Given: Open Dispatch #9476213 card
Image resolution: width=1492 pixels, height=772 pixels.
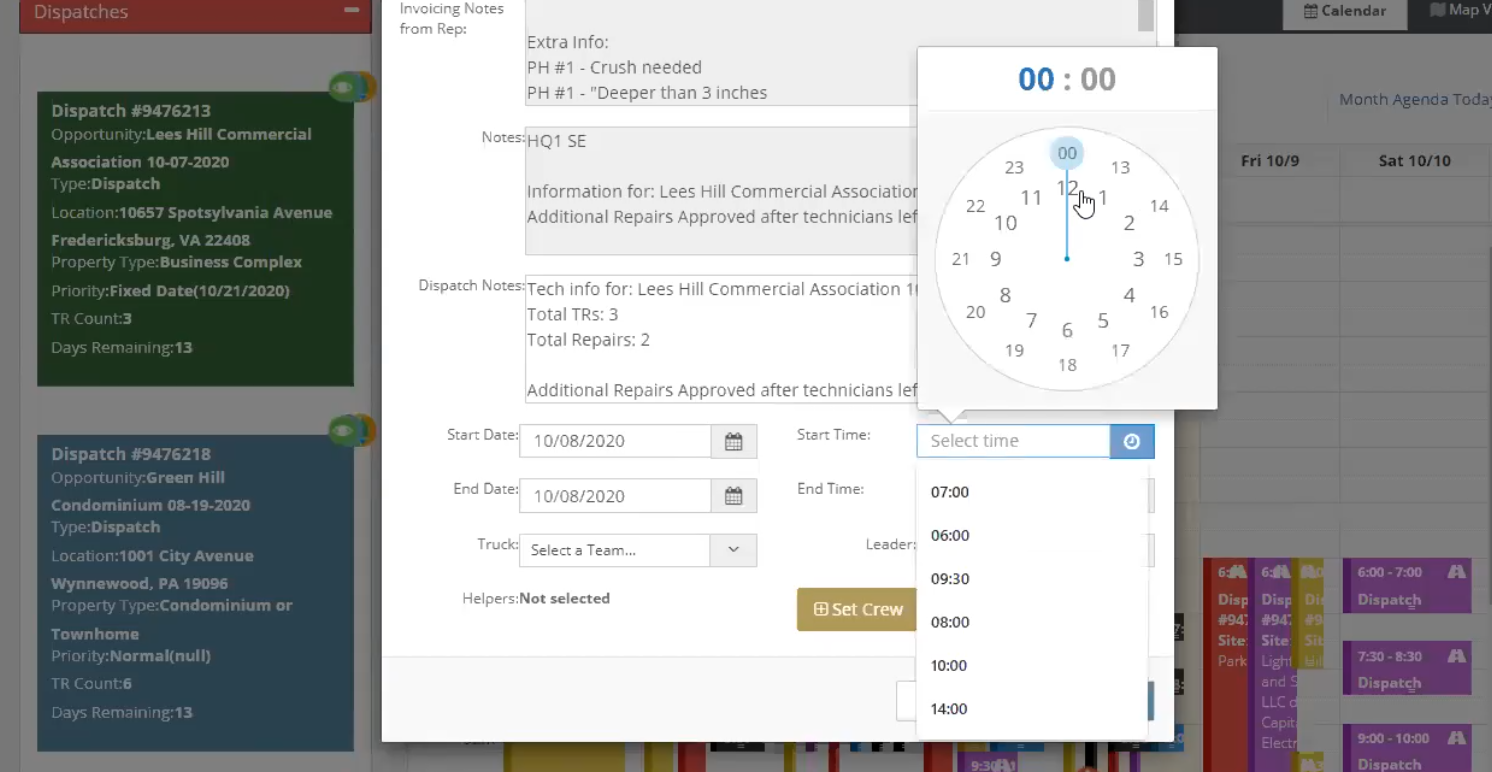Looking at the screenshot, I should pyautogui.click(x=195, y=240).
